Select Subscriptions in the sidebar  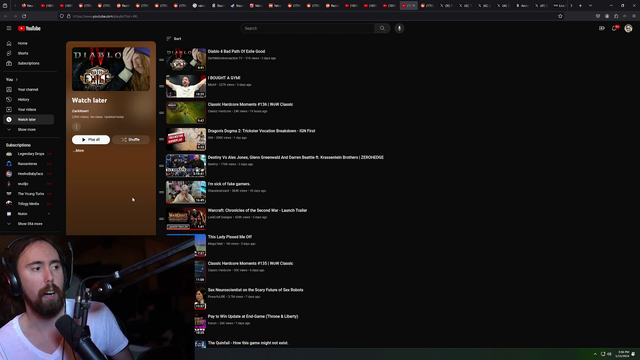point(29,63)
